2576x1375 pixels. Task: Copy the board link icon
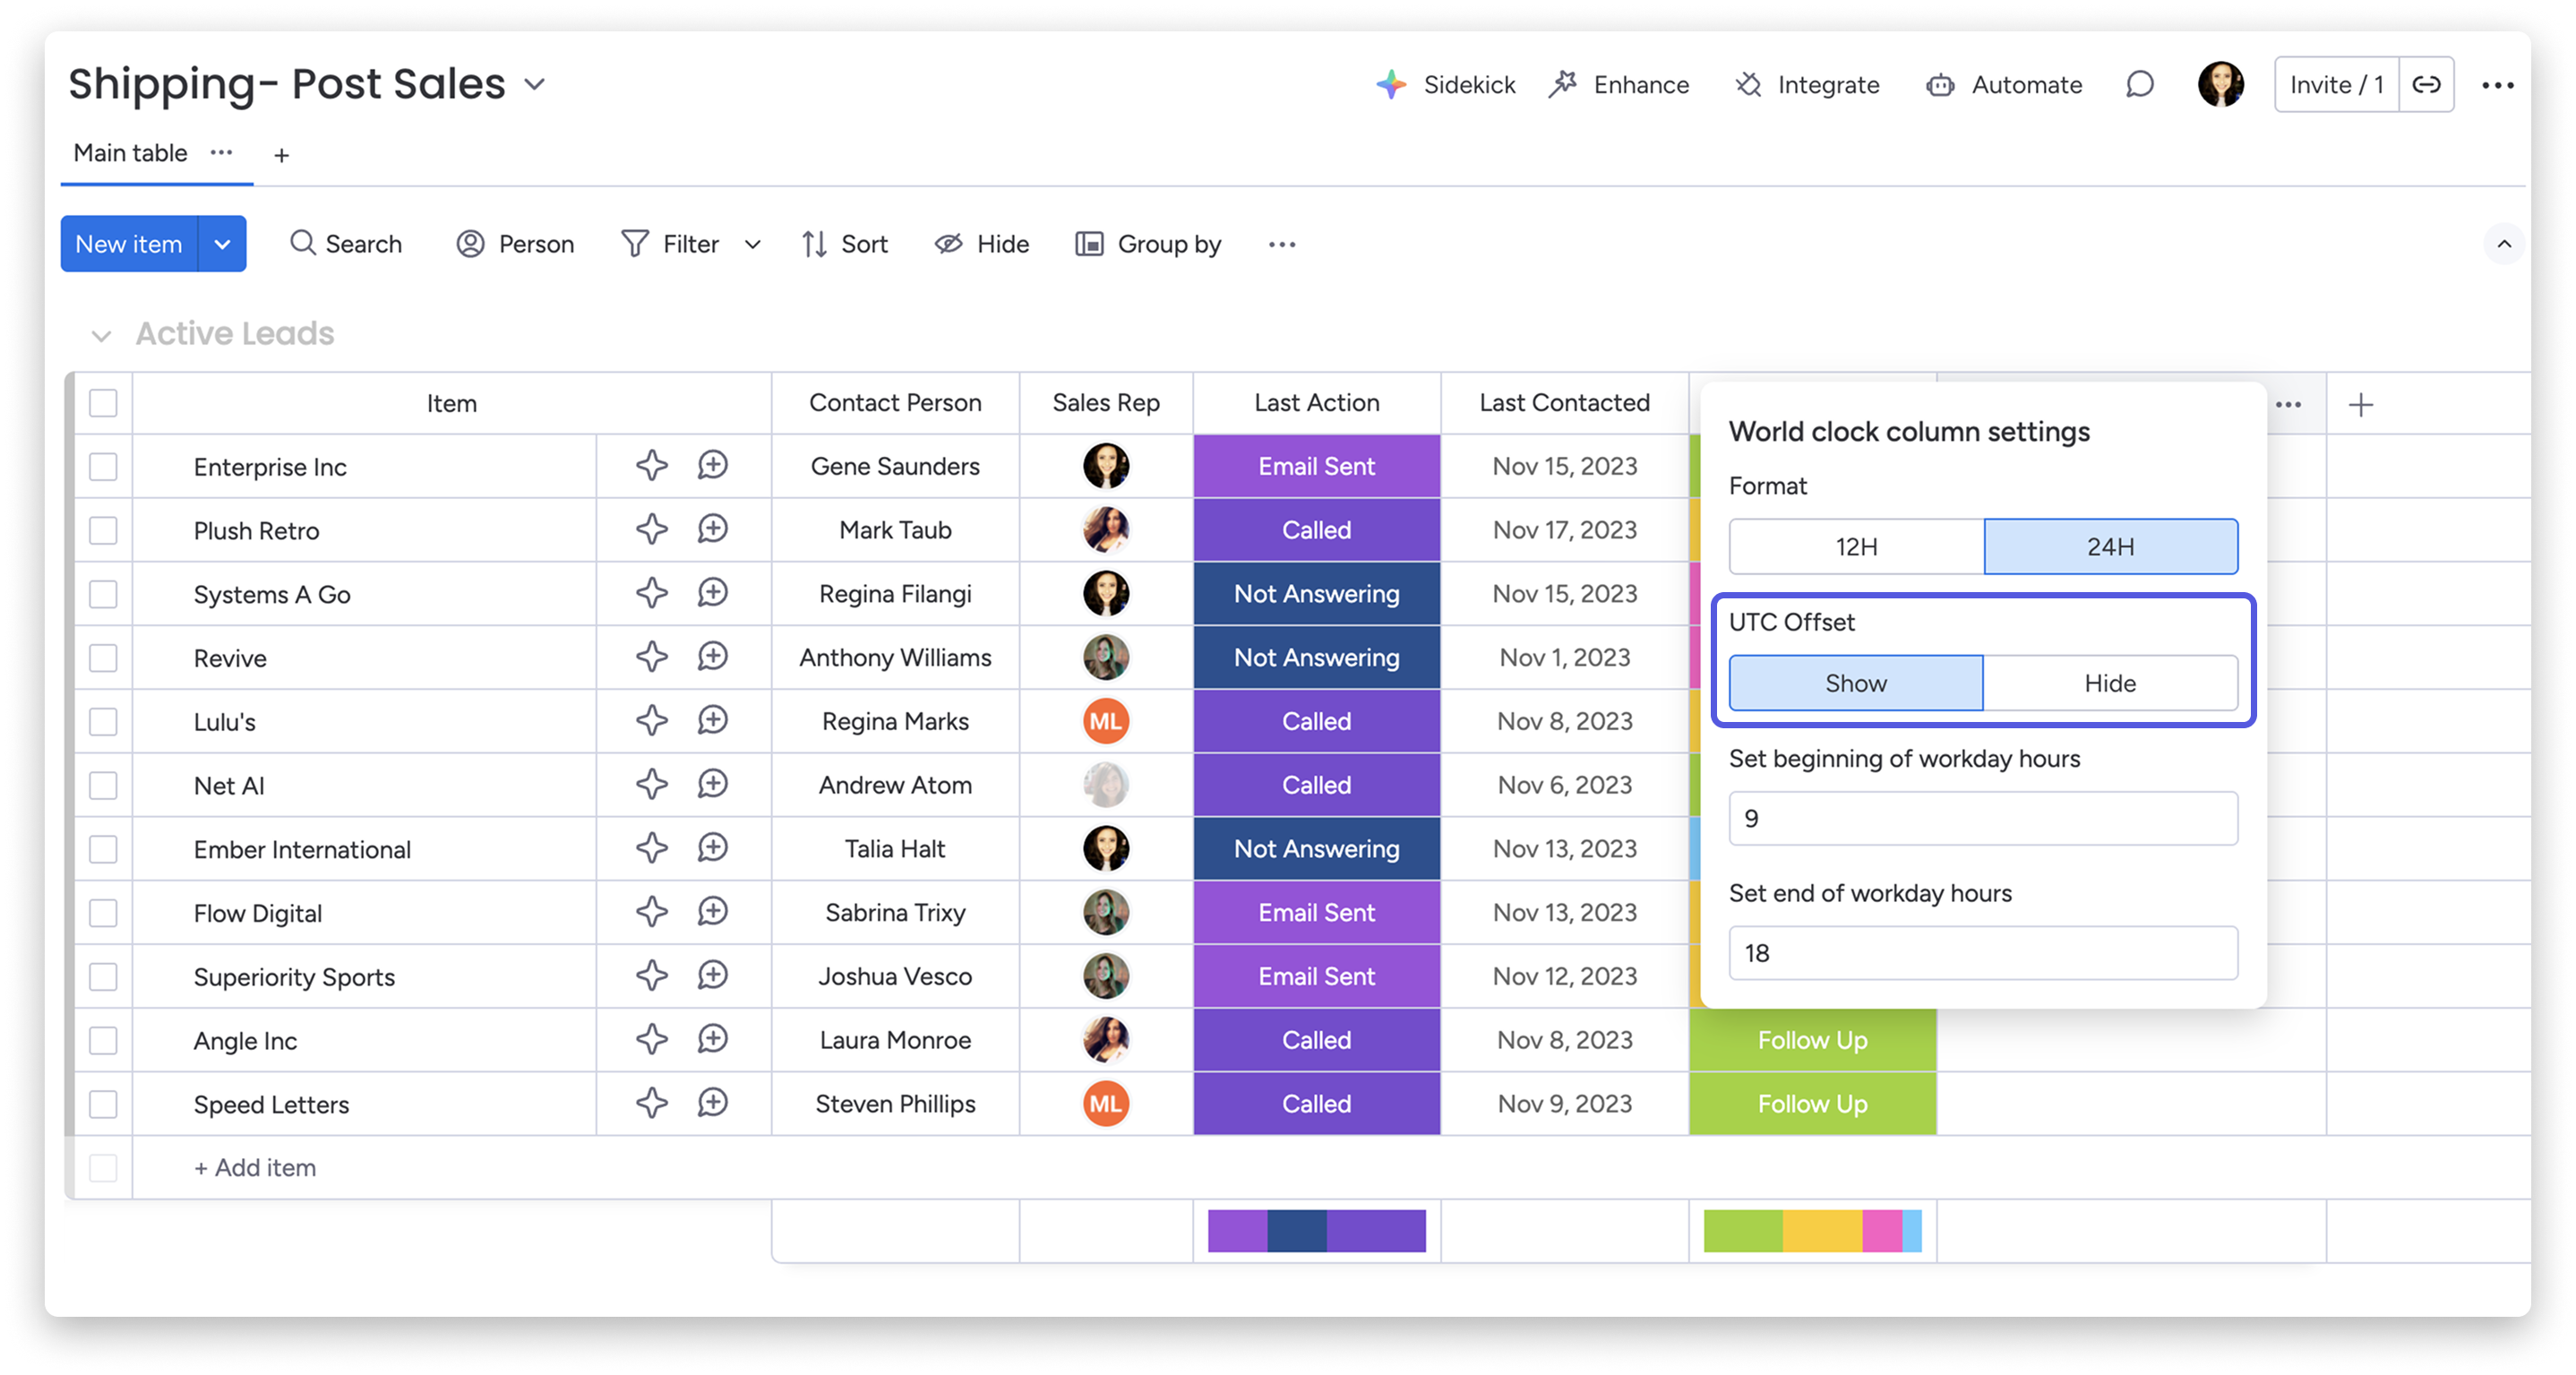[x=2426, y=85]
